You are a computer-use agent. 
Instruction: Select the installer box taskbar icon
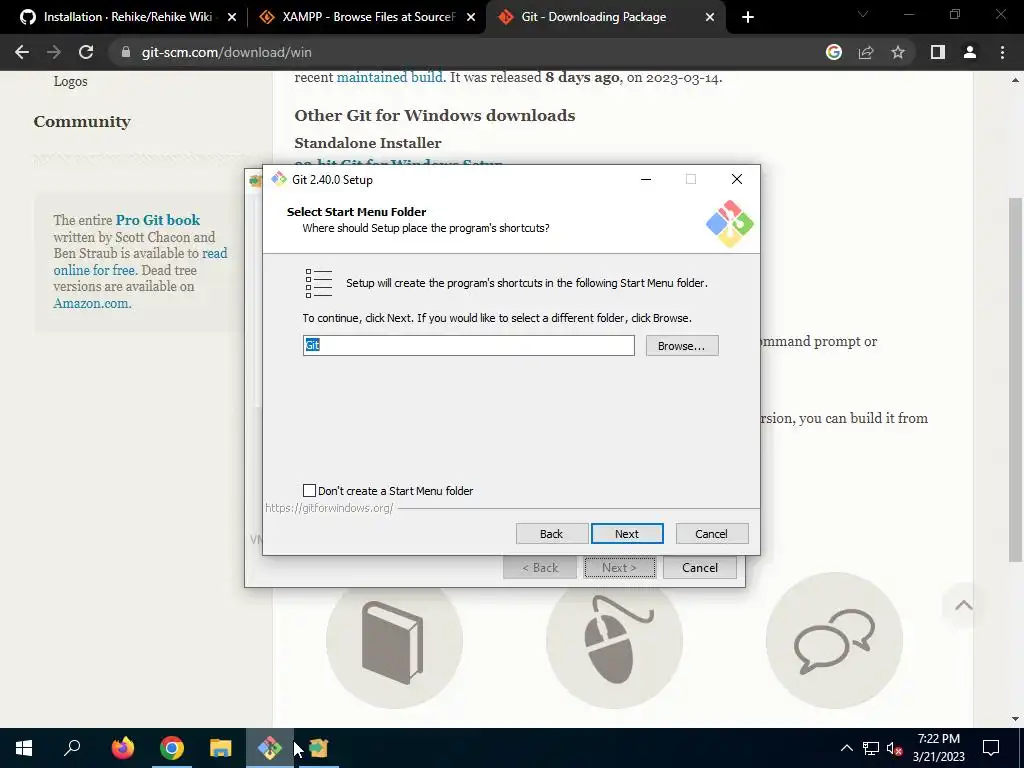point(319,748)
